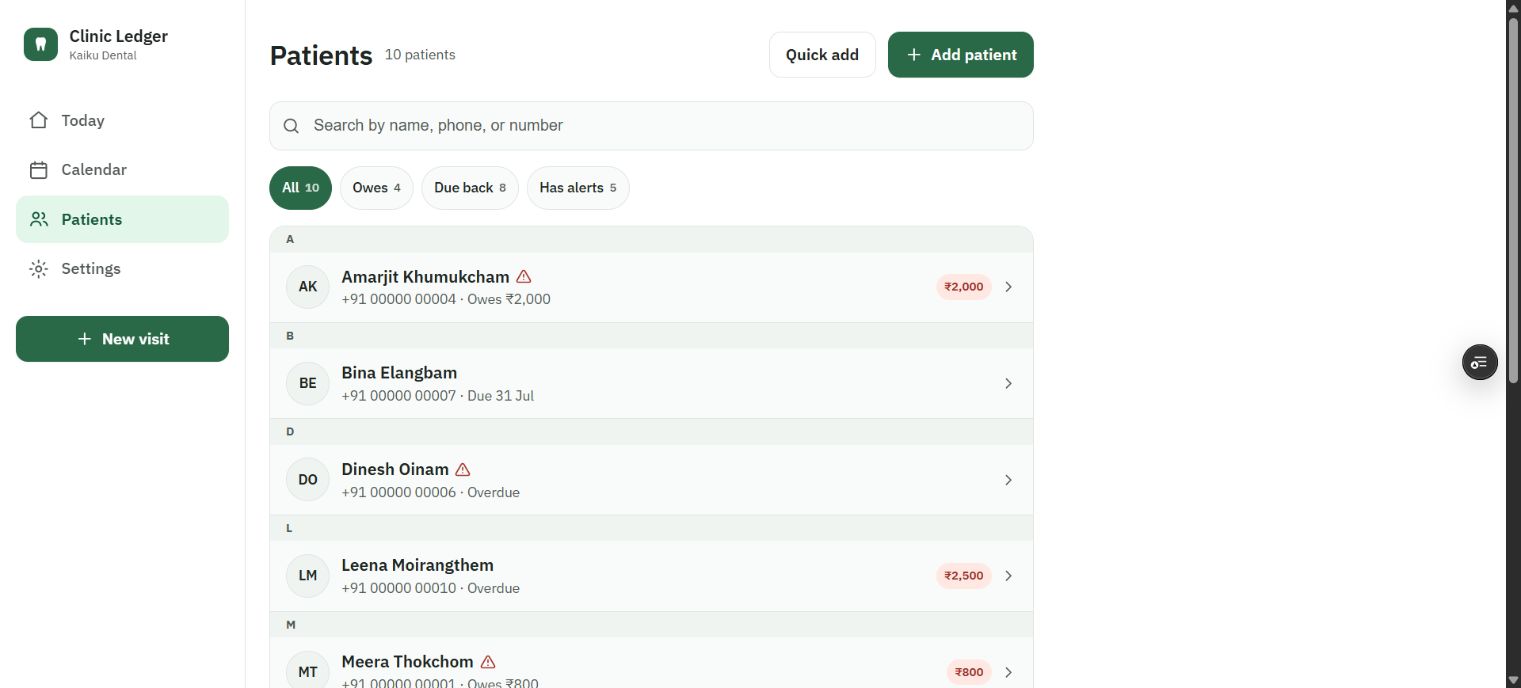Click the alert triangle beside Meera Thokchom
This screenshot has width=1521, height=688.
[488, 662]
